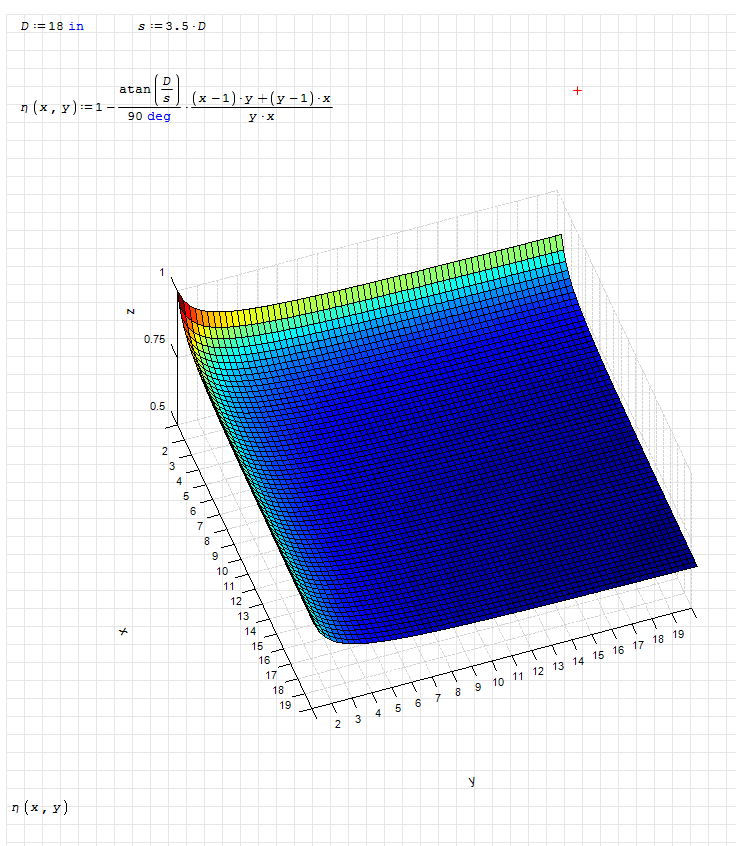The image size is (736, 846).
Task: Click the 0.5 tick on the z axis
Action: tap(157, 407)
